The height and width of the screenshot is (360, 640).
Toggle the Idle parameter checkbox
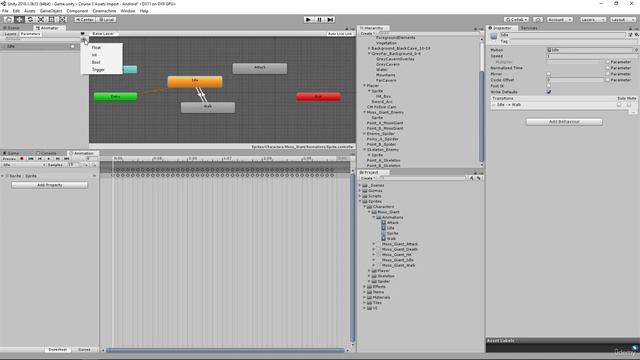[73, 47]
